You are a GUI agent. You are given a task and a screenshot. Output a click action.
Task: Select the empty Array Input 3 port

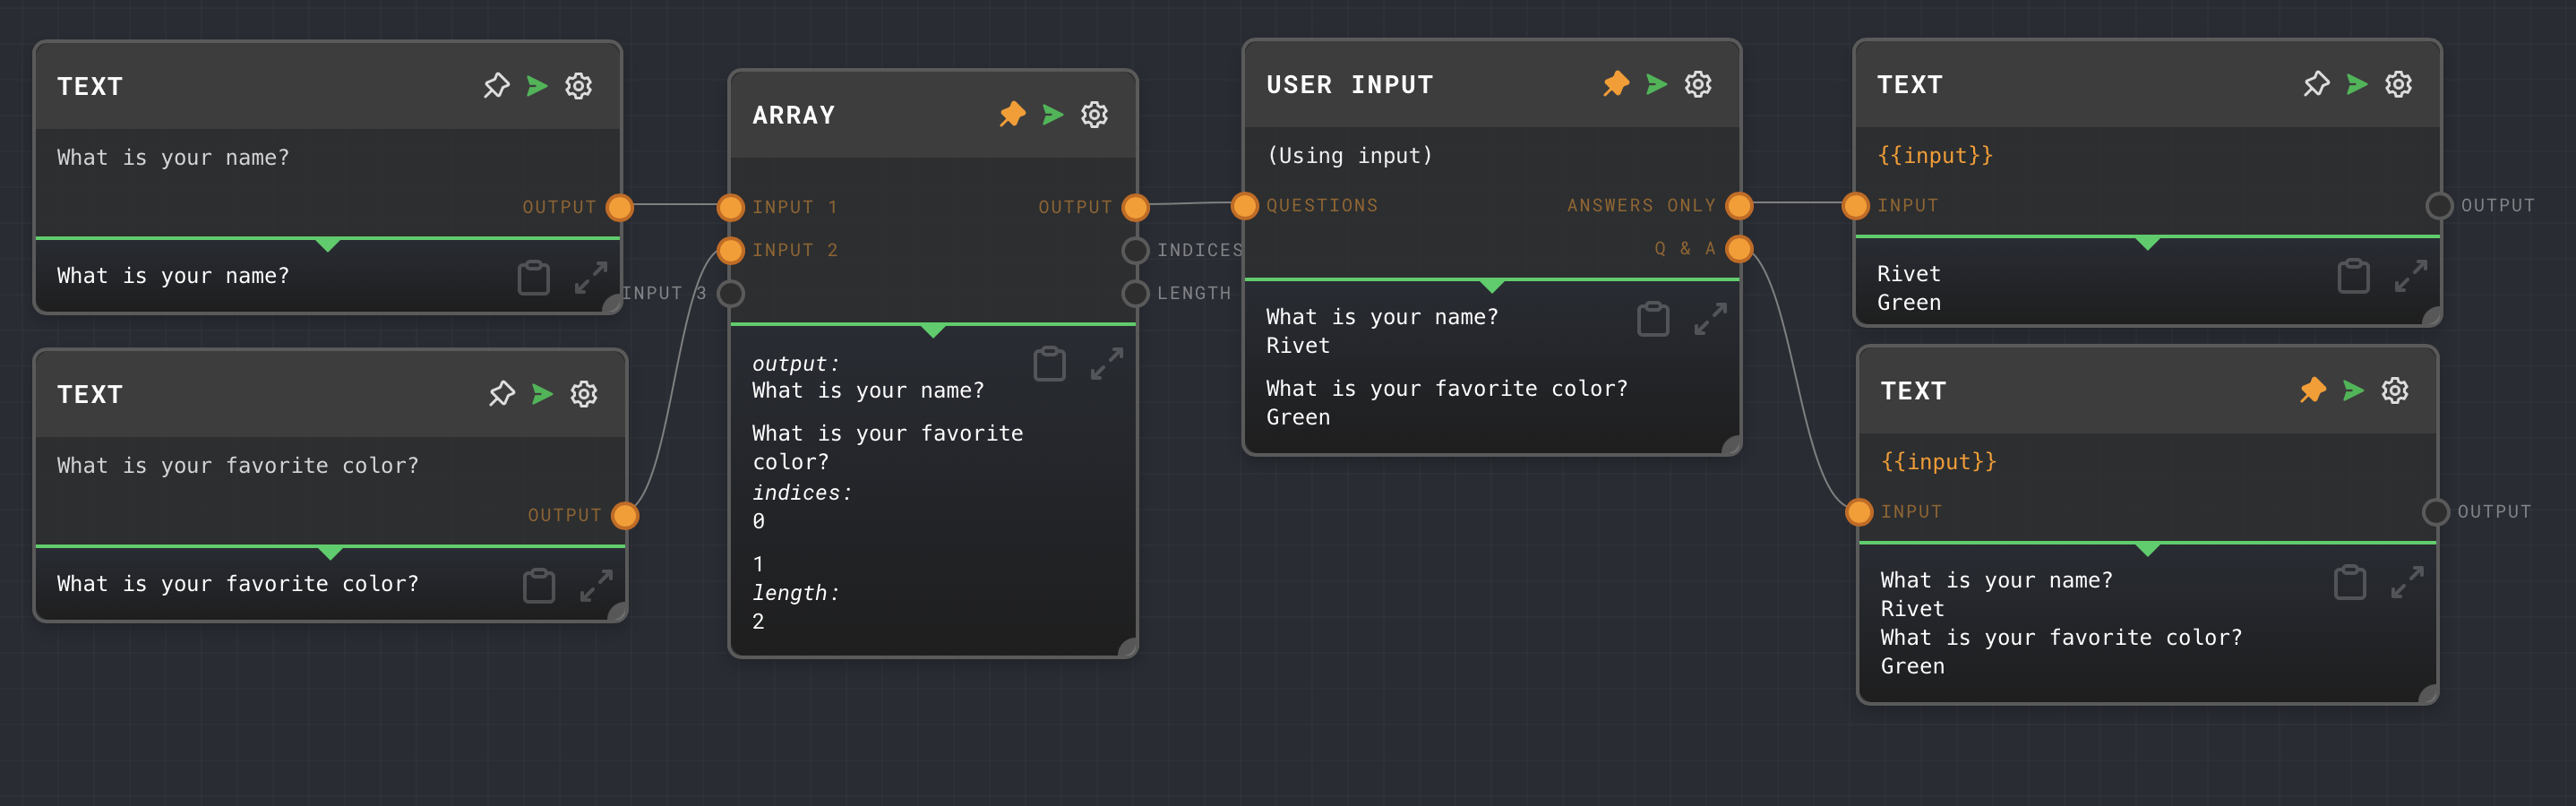pyautogui.click(x=731, y=293)
